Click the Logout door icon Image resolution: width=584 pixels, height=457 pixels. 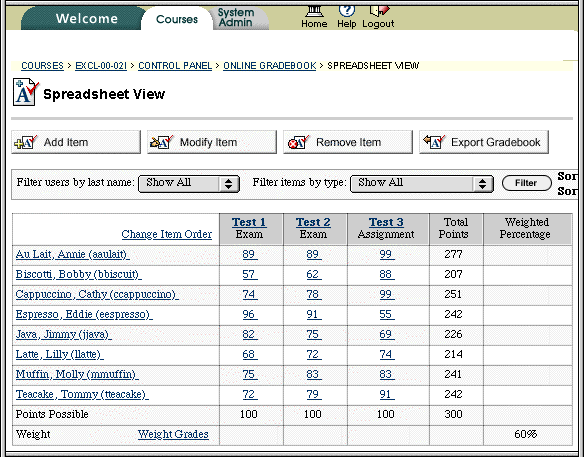(379, 11)
